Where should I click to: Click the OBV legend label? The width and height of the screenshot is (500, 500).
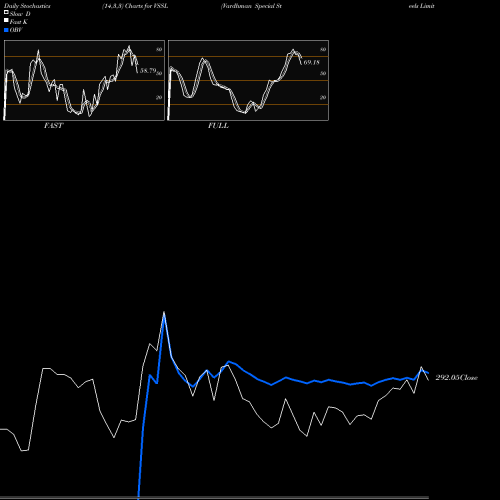click(16, 30)
